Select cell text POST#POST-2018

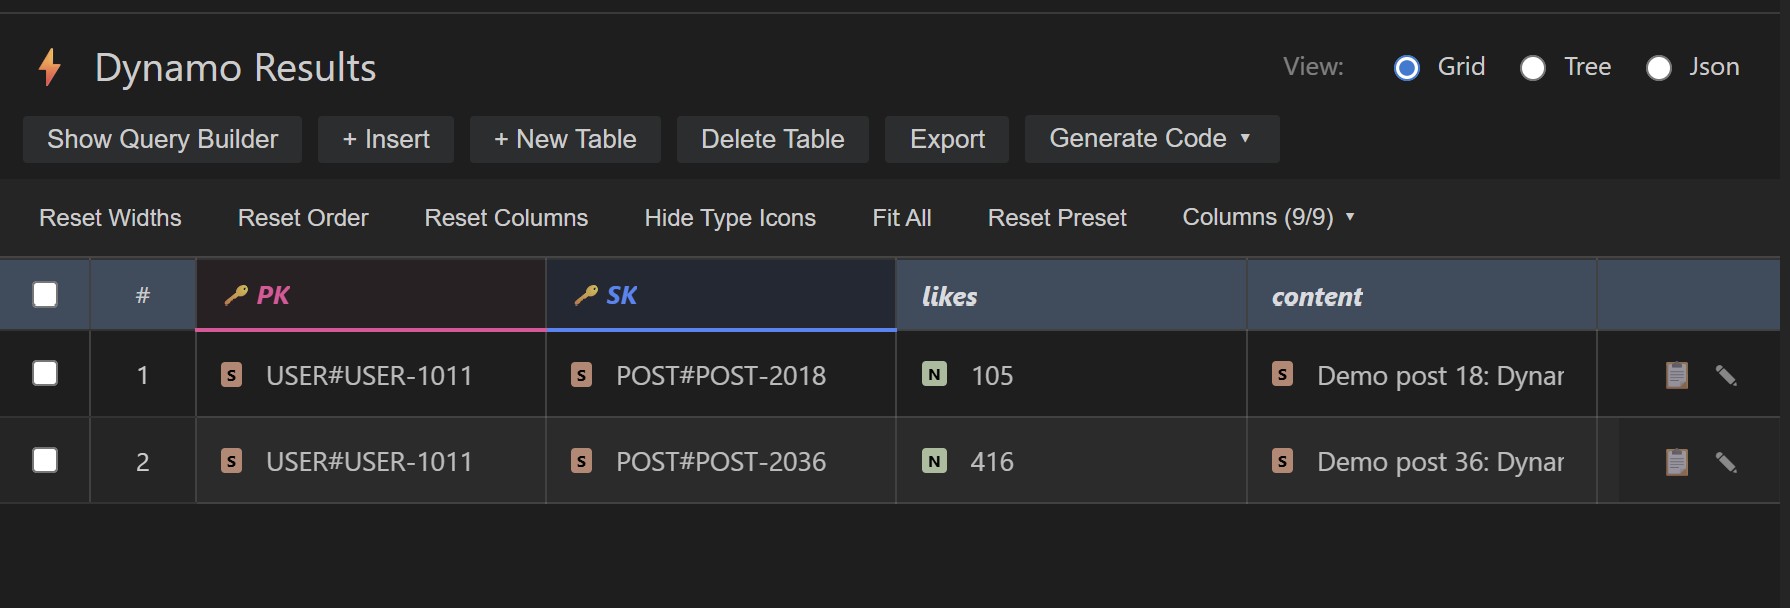point(721,376)
